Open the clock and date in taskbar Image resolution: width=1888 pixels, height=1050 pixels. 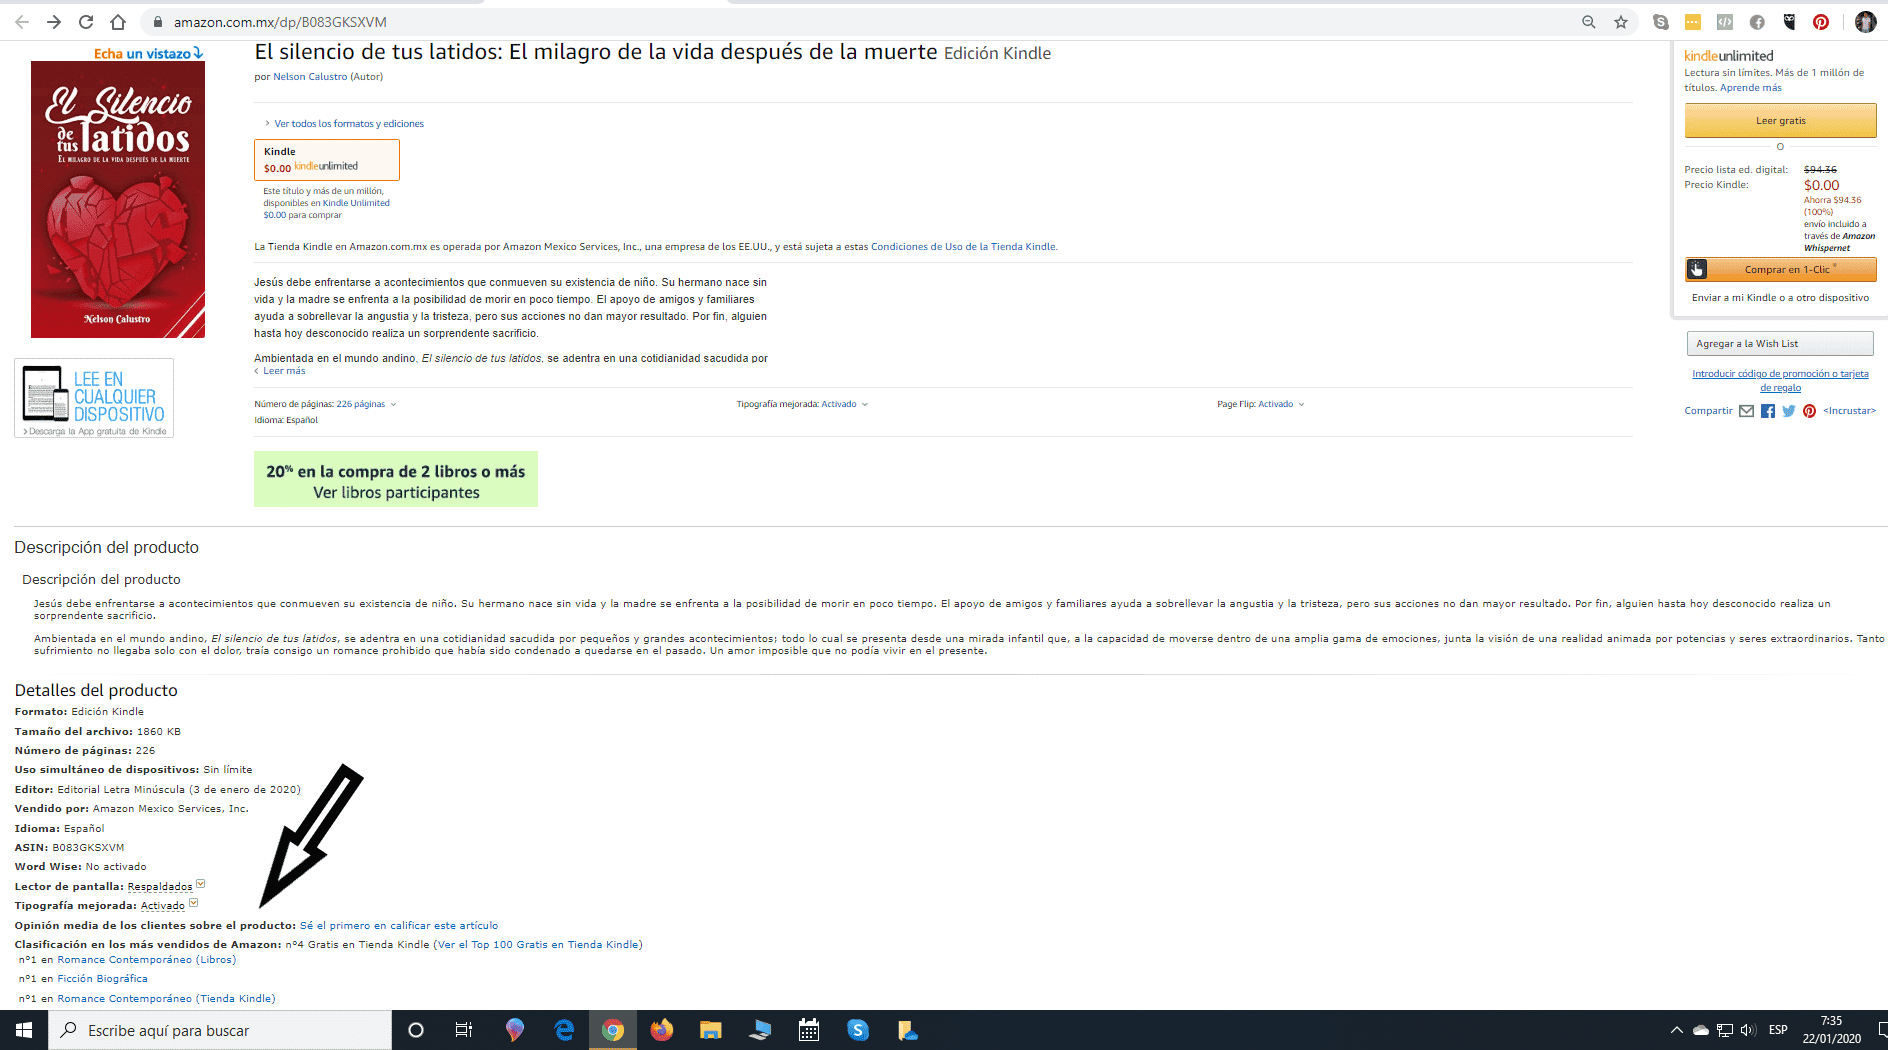(1832, 1030)
